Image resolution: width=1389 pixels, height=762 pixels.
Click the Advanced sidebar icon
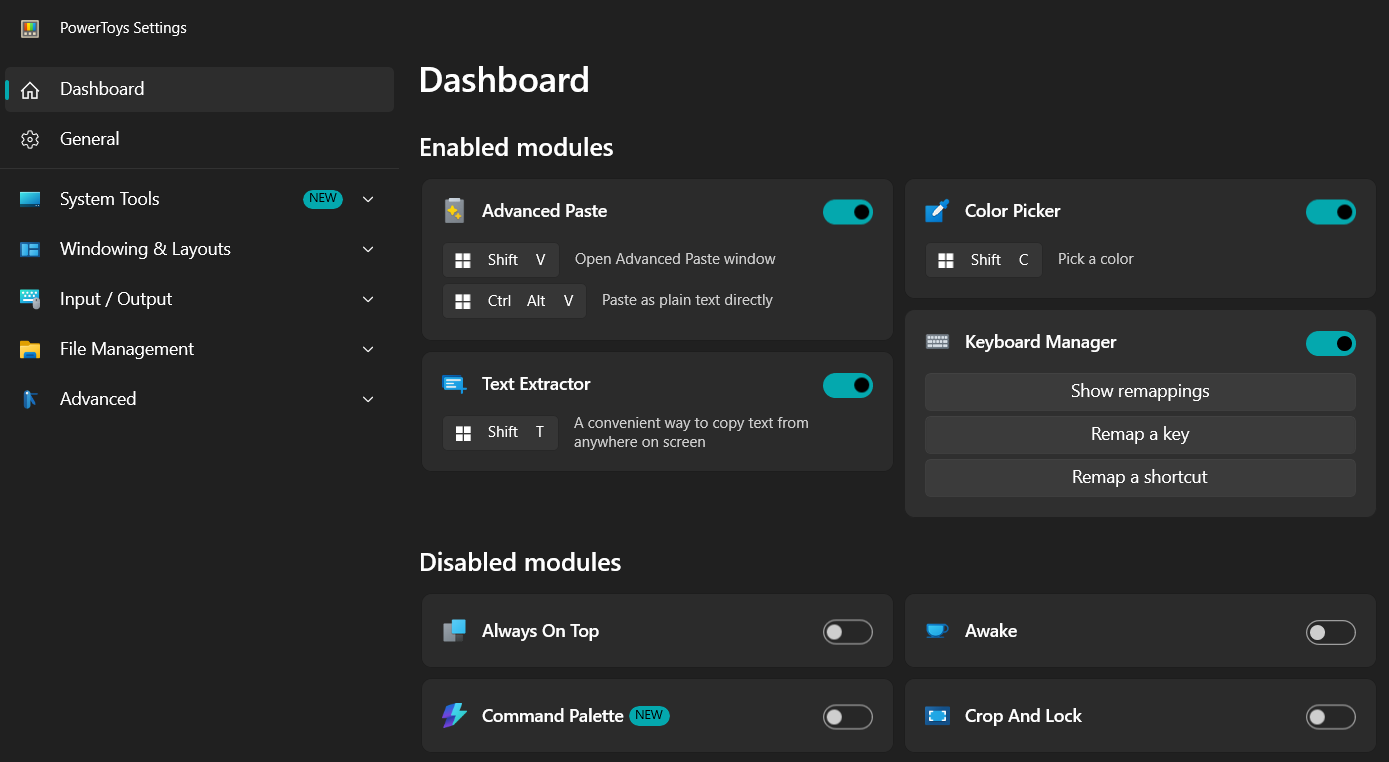pos(30,399)
